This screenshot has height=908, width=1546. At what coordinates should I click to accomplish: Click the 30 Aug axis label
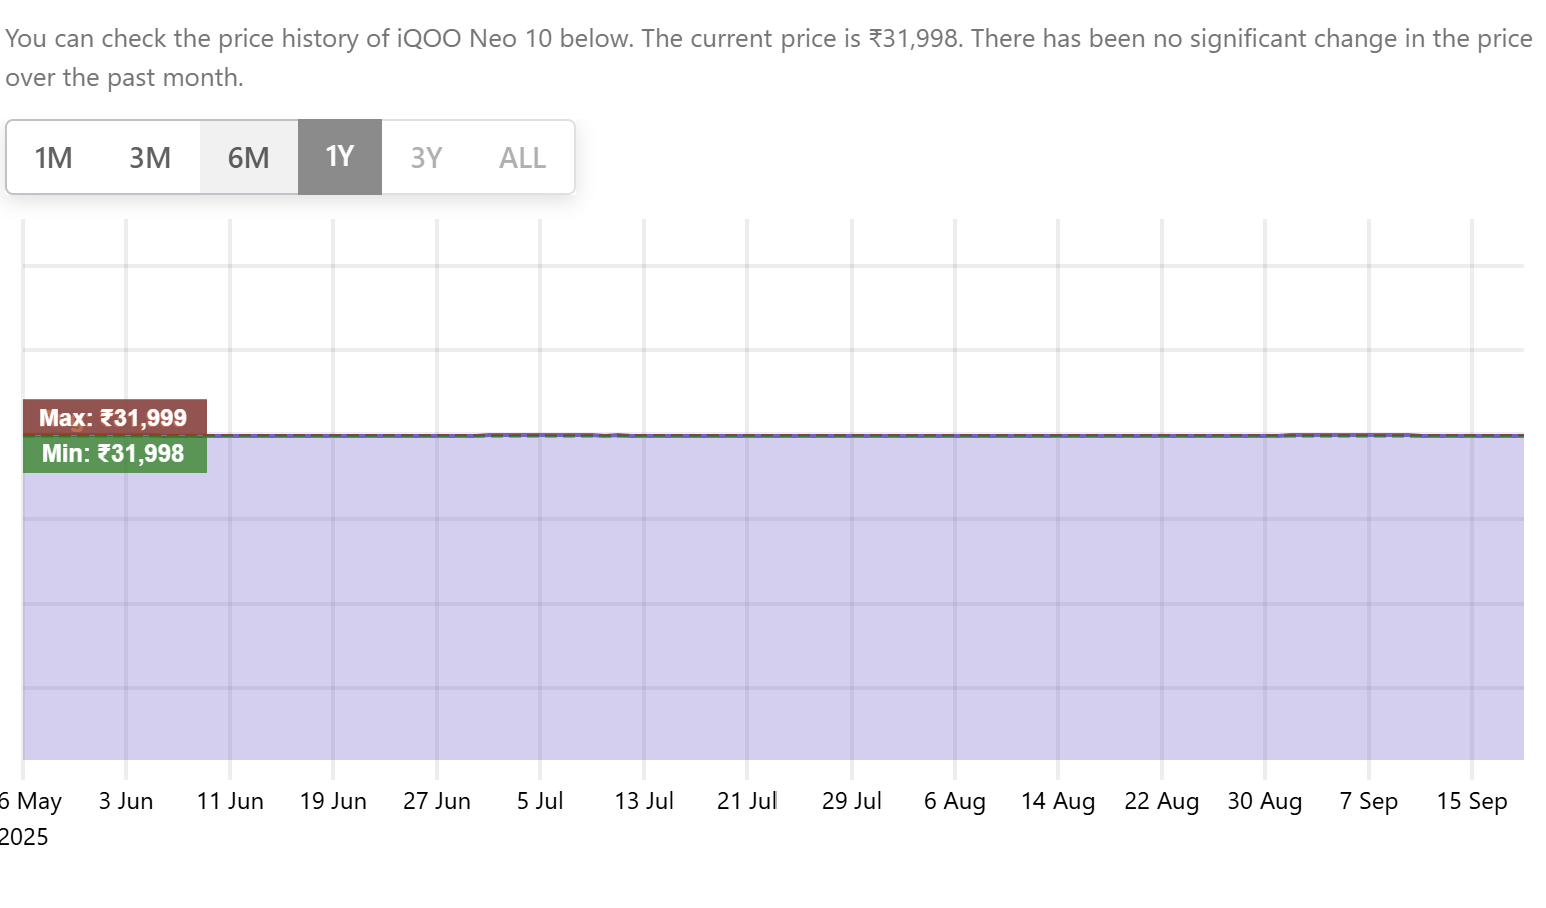pyautogui.click(x=1265, y=801)
